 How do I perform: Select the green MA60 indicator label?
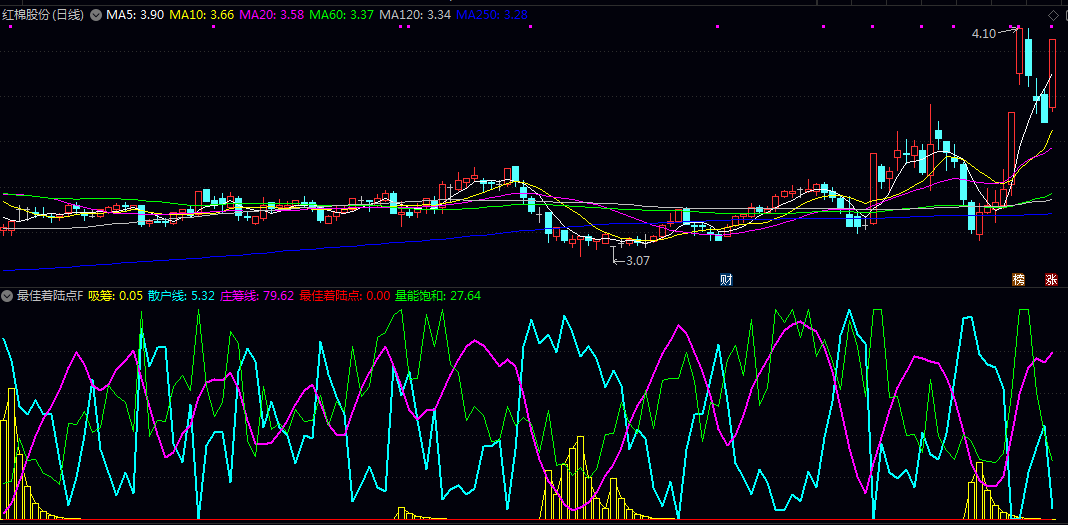(342, 16)
